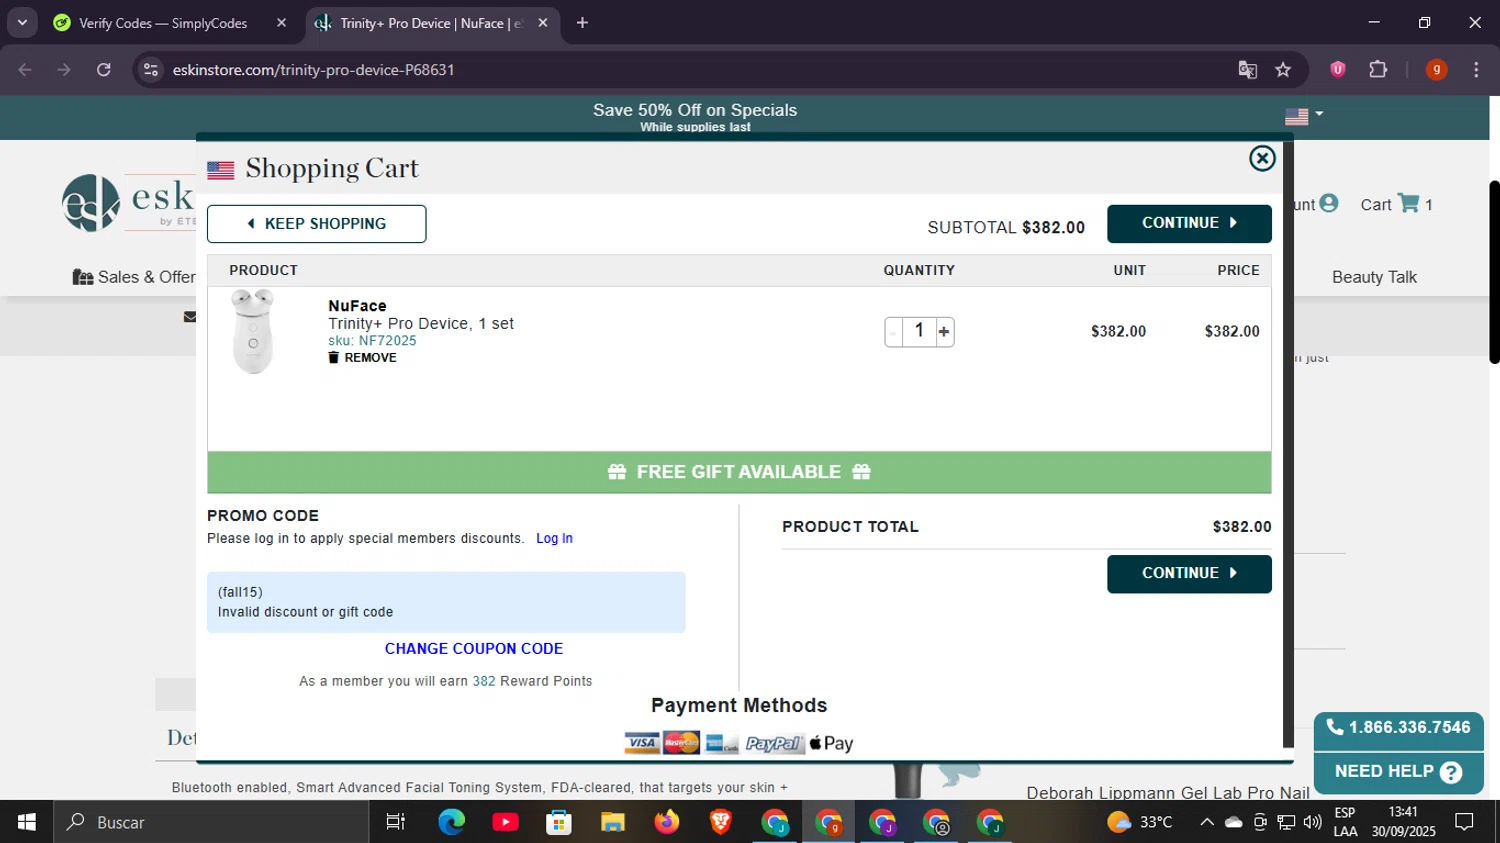Open File Explorer on taskbar
Screen dimensions: 1500x843
[x=613, y=822]
